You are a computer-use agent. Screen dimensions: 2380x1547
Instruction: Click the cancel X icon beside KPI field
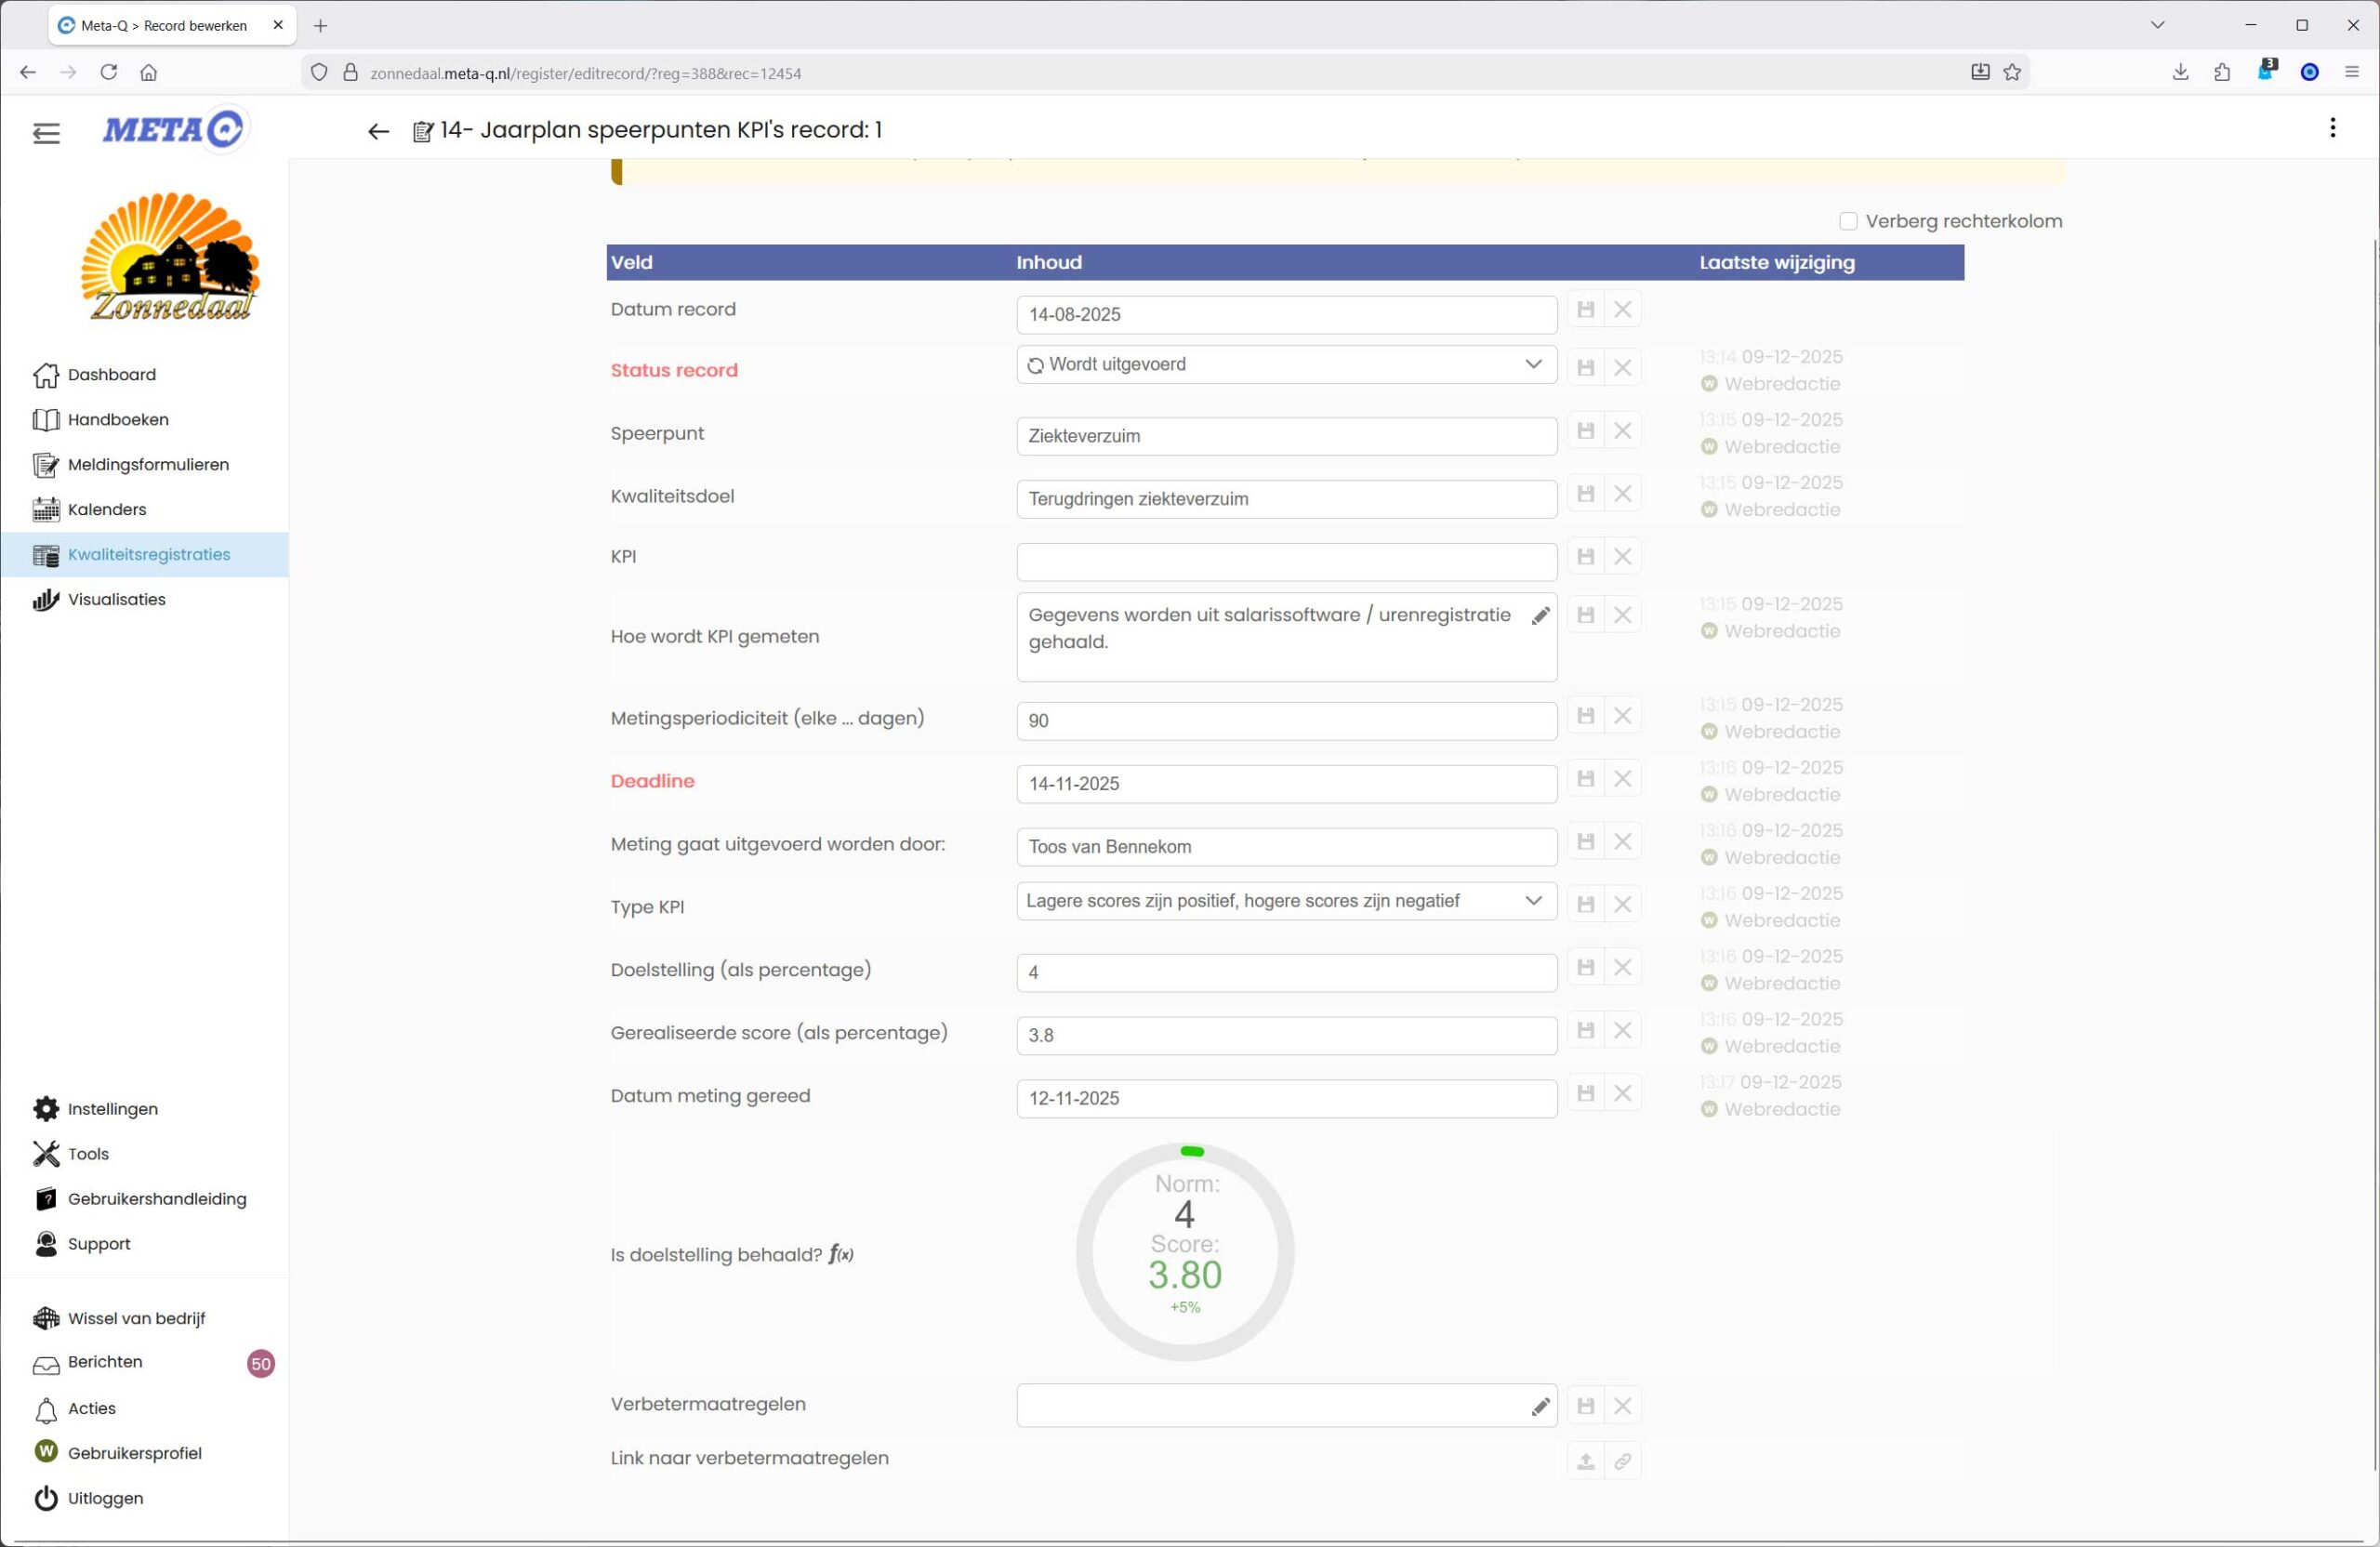point(1622,556)
